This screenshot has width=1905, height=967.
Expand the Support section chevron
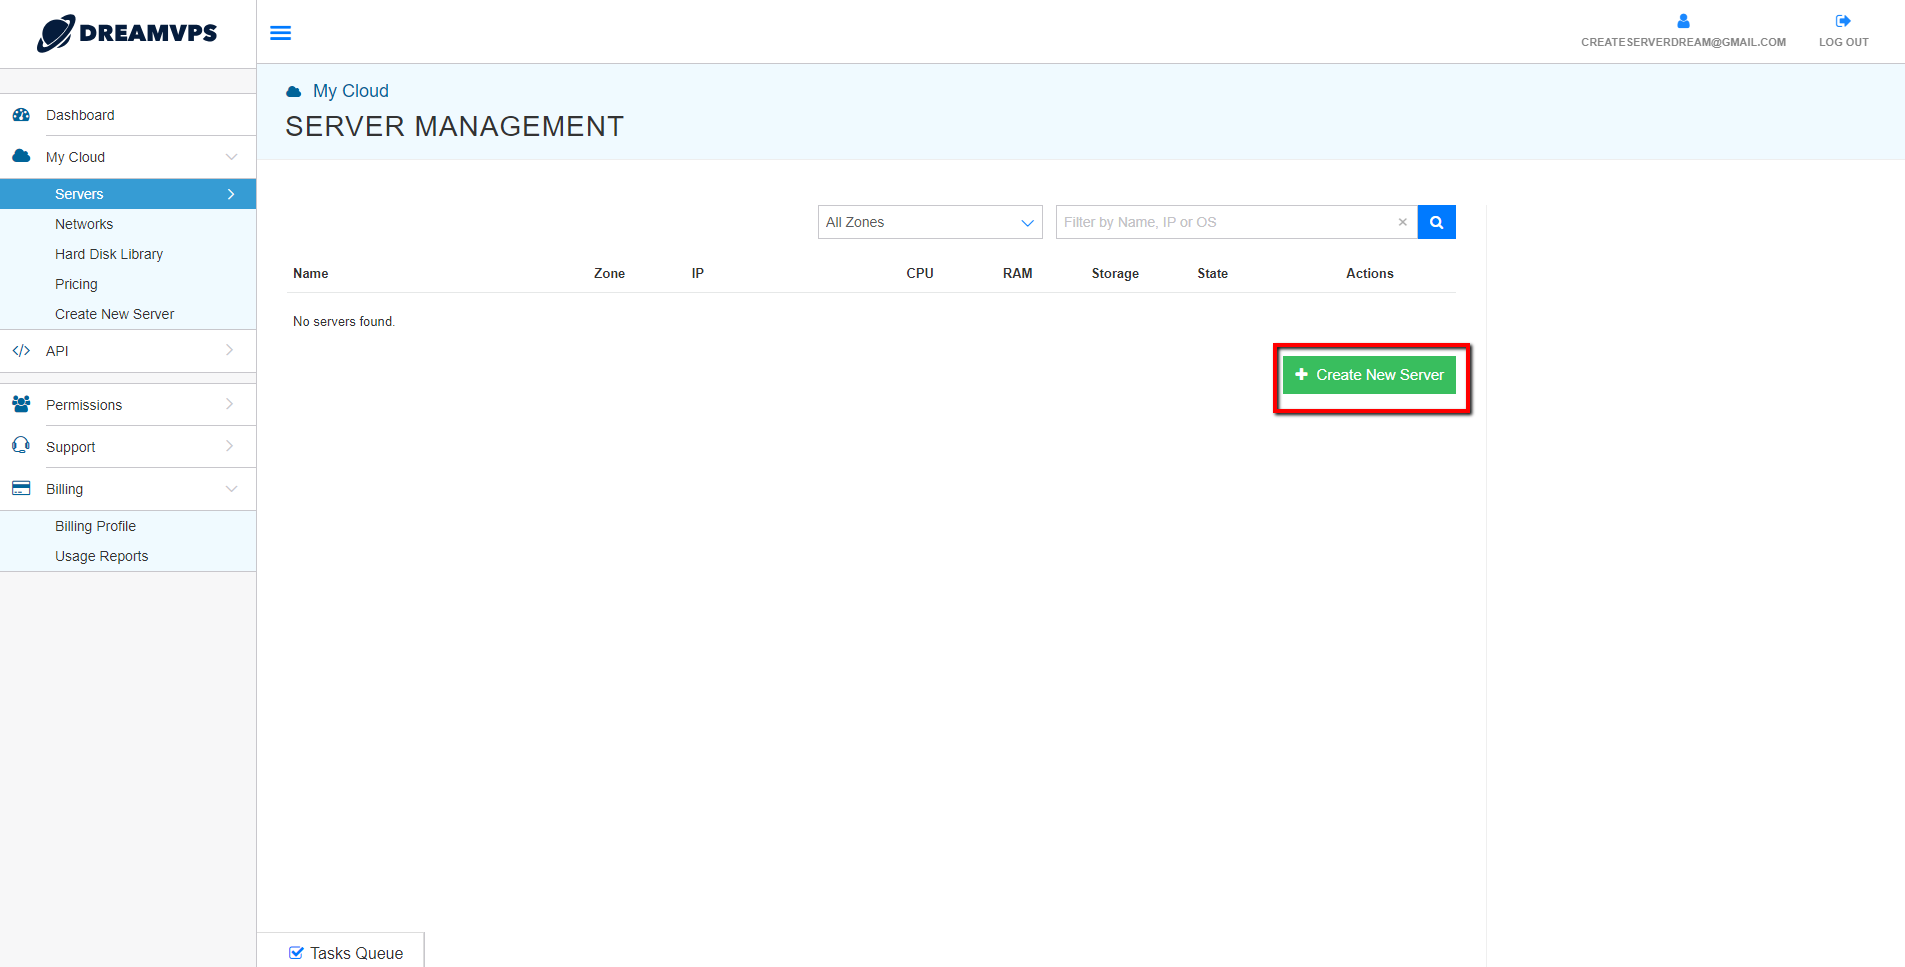pos(230,446)
